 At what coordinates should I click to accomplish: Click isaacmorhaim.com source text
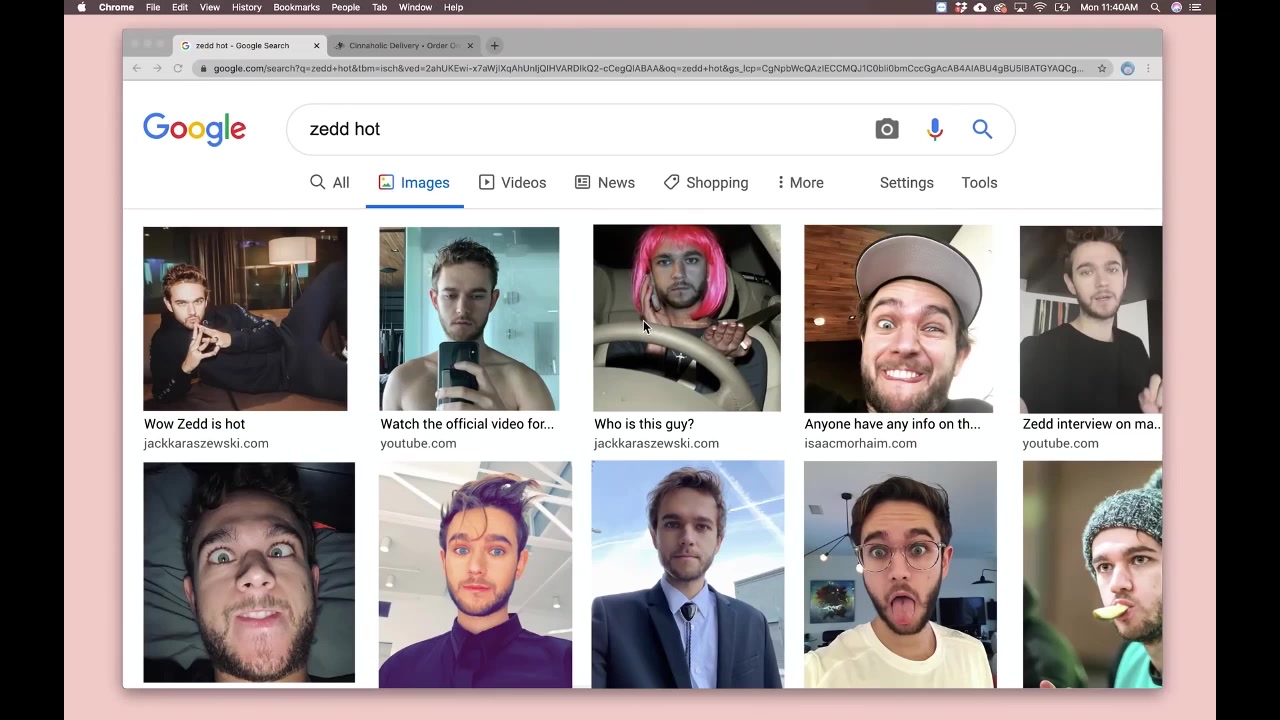(860, 443)
